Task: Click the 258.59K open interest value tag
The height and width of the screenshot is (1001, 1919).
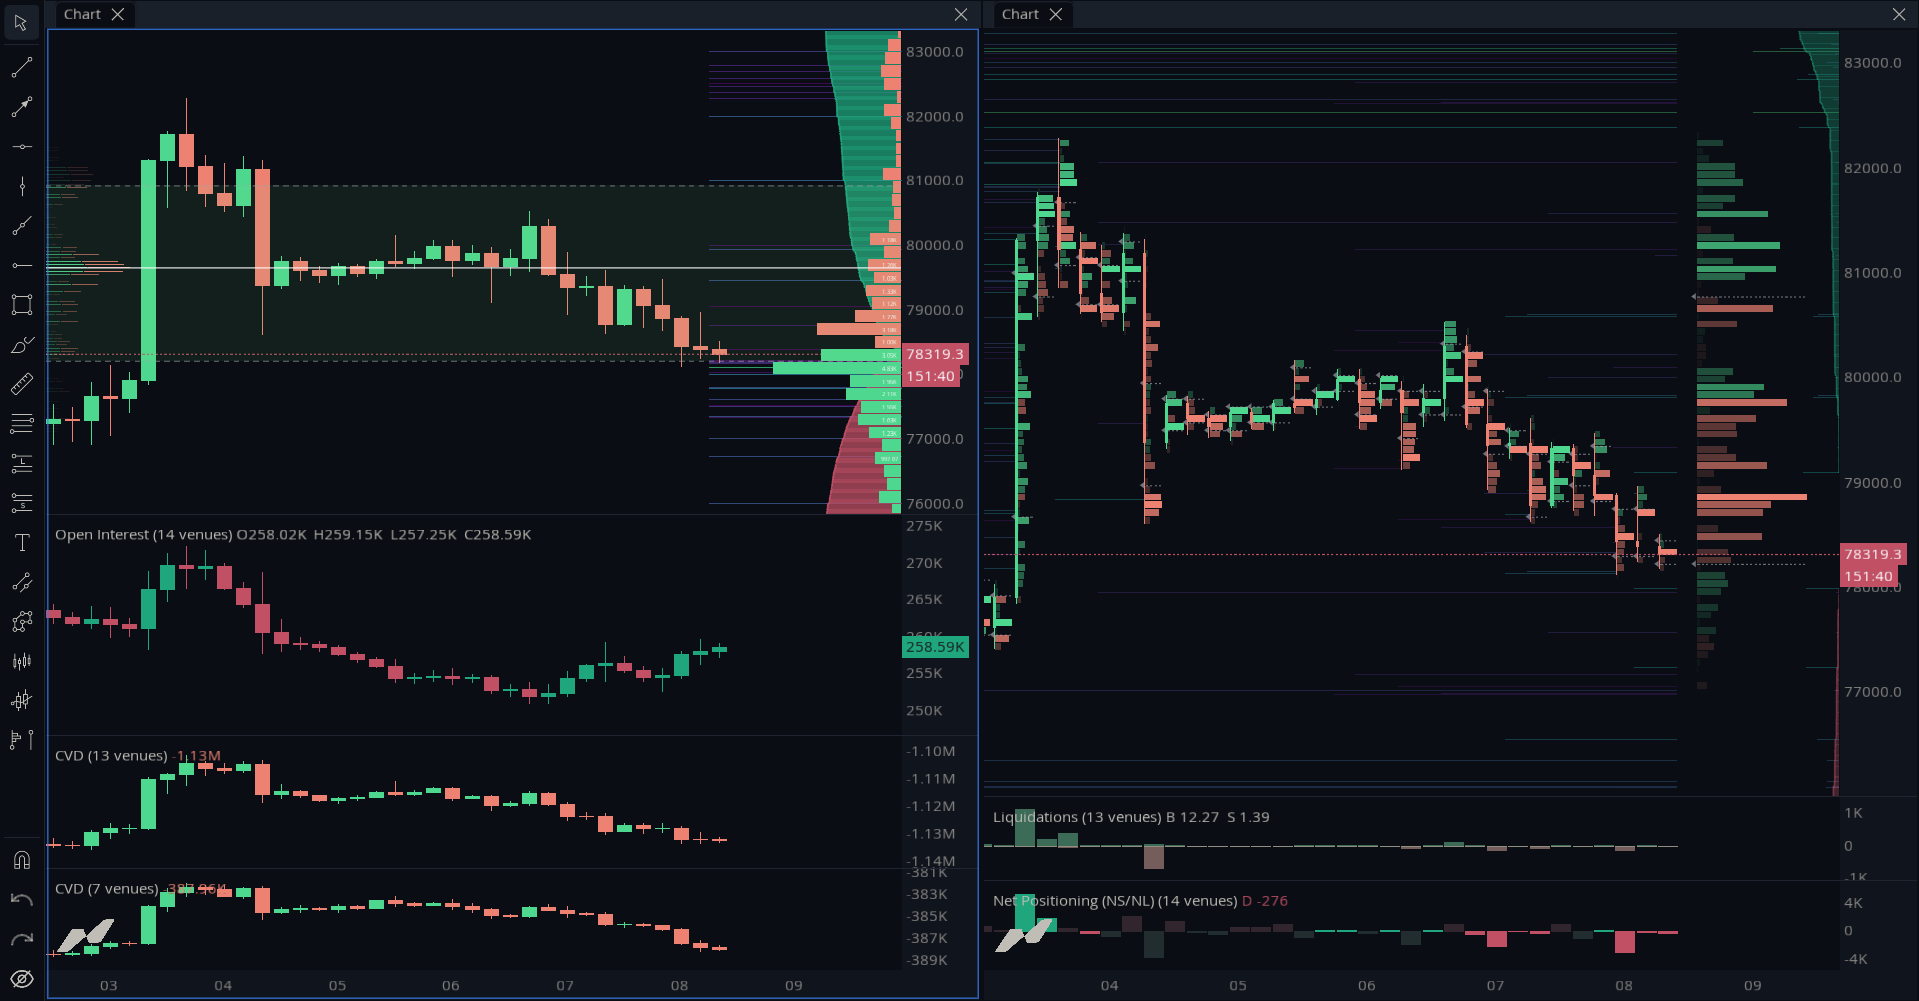Action: coord(935,647)
